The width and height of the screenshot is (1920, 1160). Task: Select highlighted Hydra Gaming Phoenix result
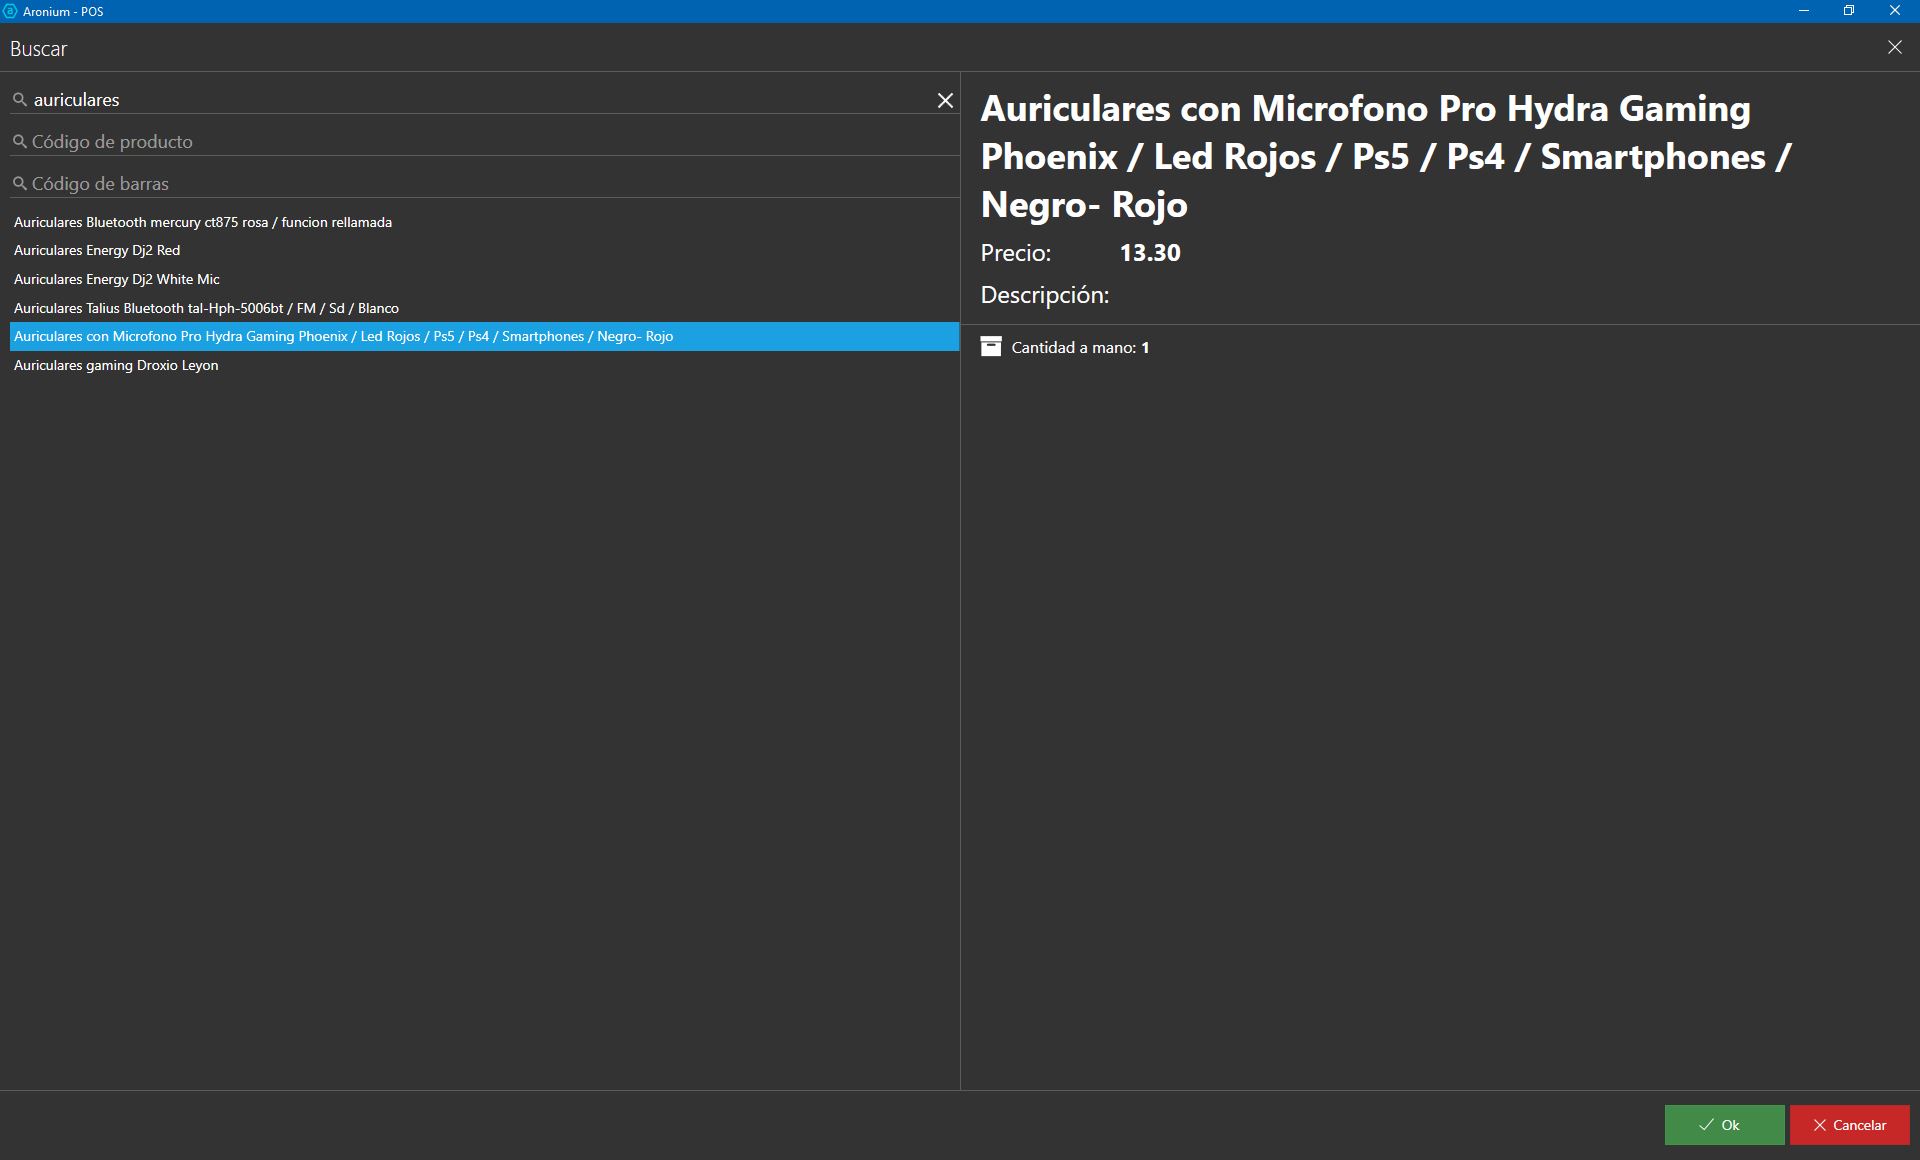point(343,336)
